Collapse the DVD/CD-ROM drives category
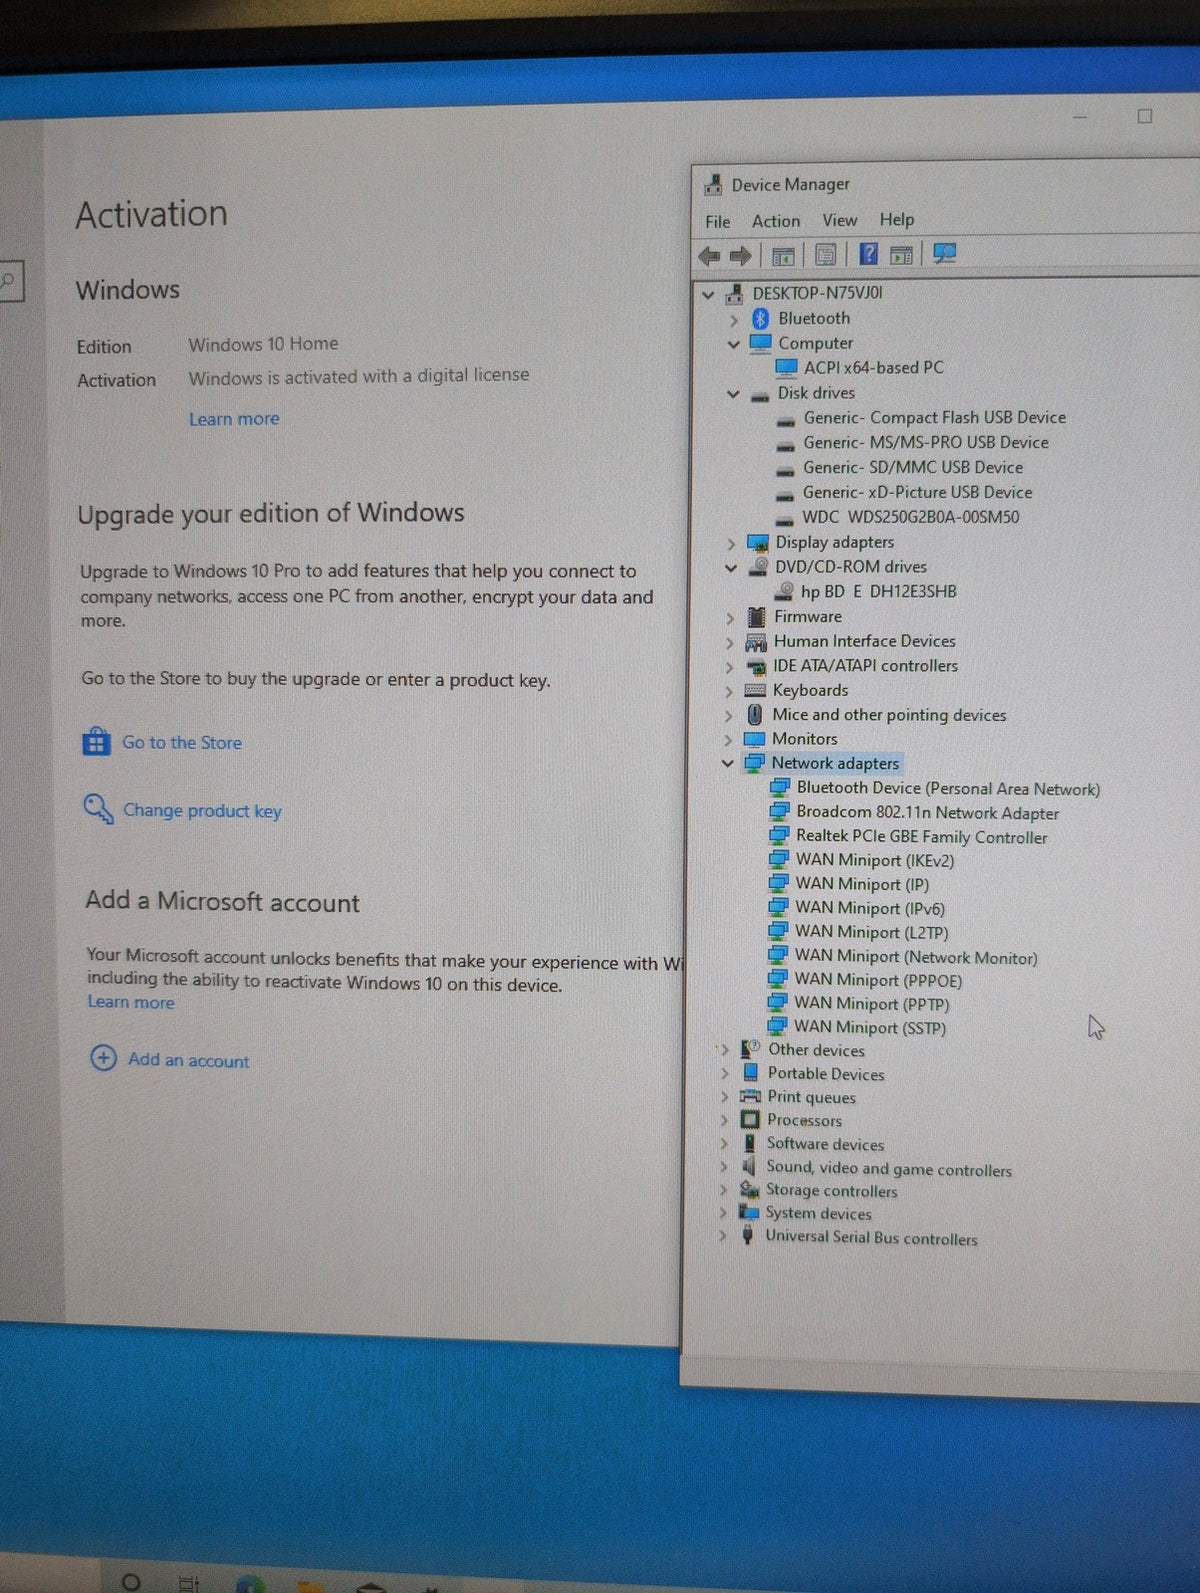The width and height of the screenshot is (1200, 1593). pos(731,568)
